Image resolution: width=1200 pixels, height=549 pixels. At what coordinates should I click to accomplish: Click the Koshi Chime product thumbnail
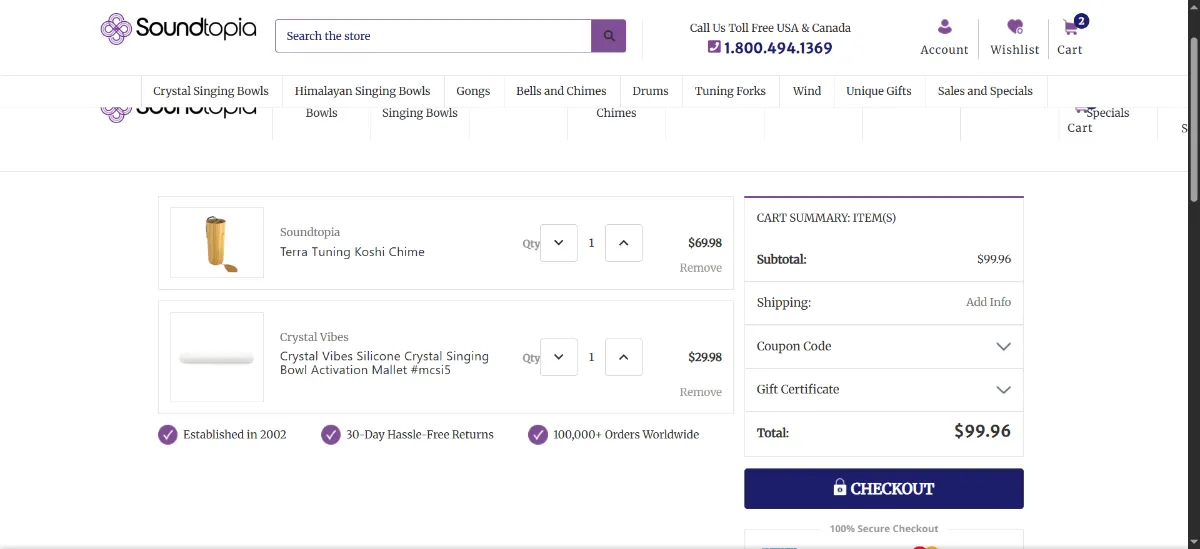click(217, 242)
